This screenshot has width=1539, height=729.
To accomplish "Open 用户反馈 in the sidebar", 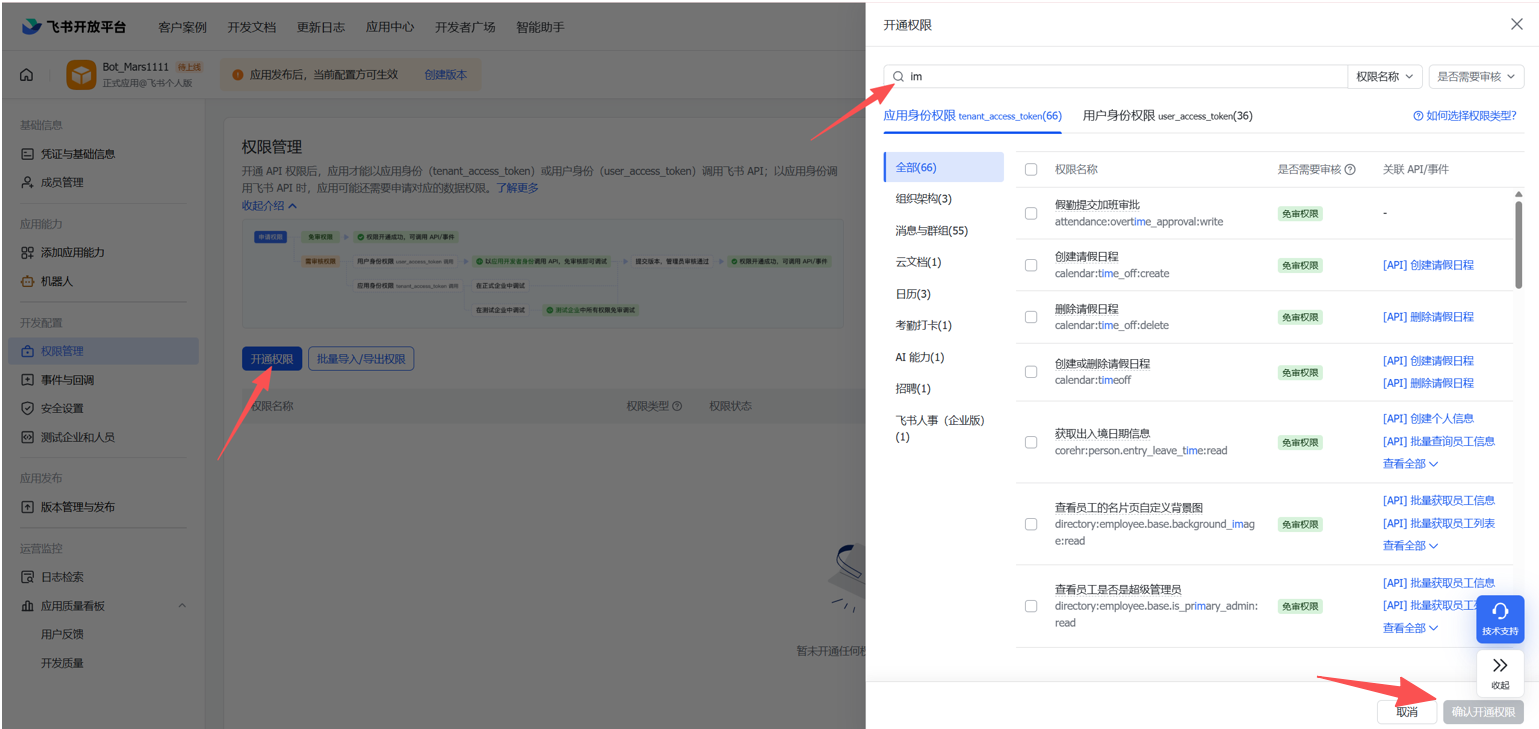I will pos(62,634).
